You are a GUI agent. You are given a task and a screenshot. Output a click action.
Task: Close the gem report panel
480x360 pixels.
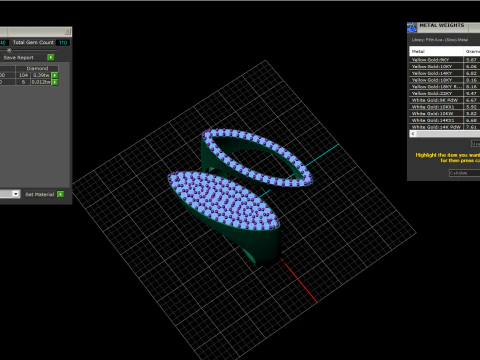[68, 32]
